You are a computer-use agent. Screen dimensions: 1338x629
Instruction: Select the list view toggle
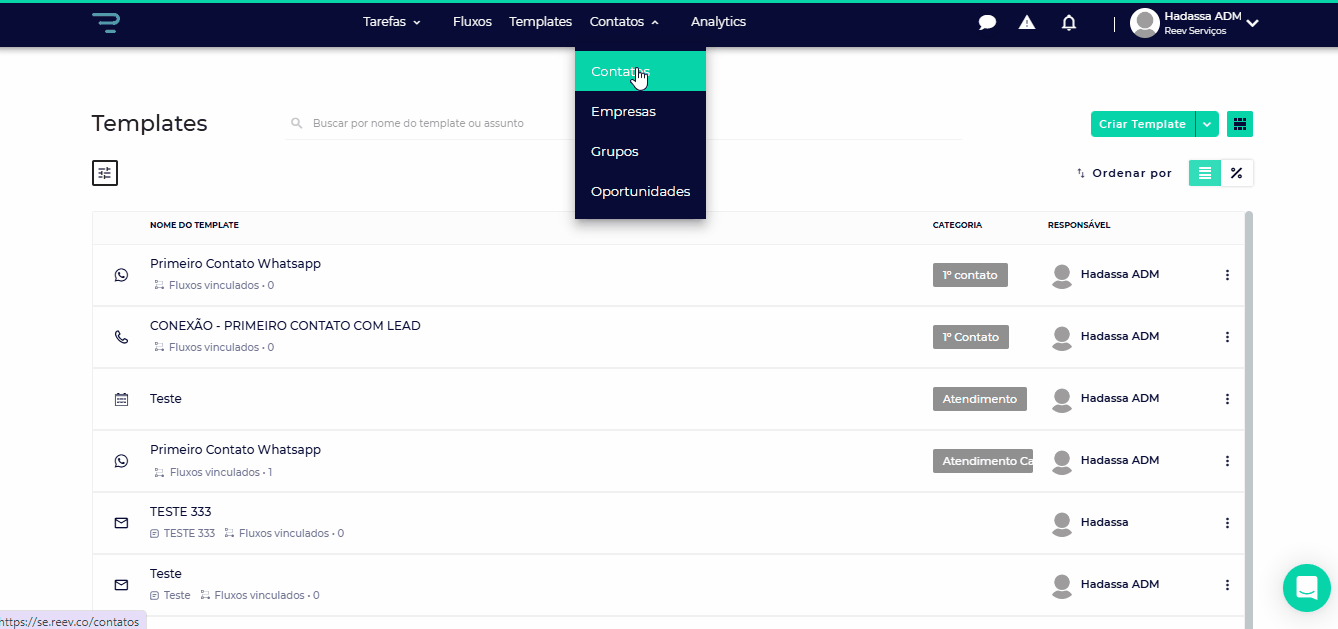click(x=1205, y=173)
